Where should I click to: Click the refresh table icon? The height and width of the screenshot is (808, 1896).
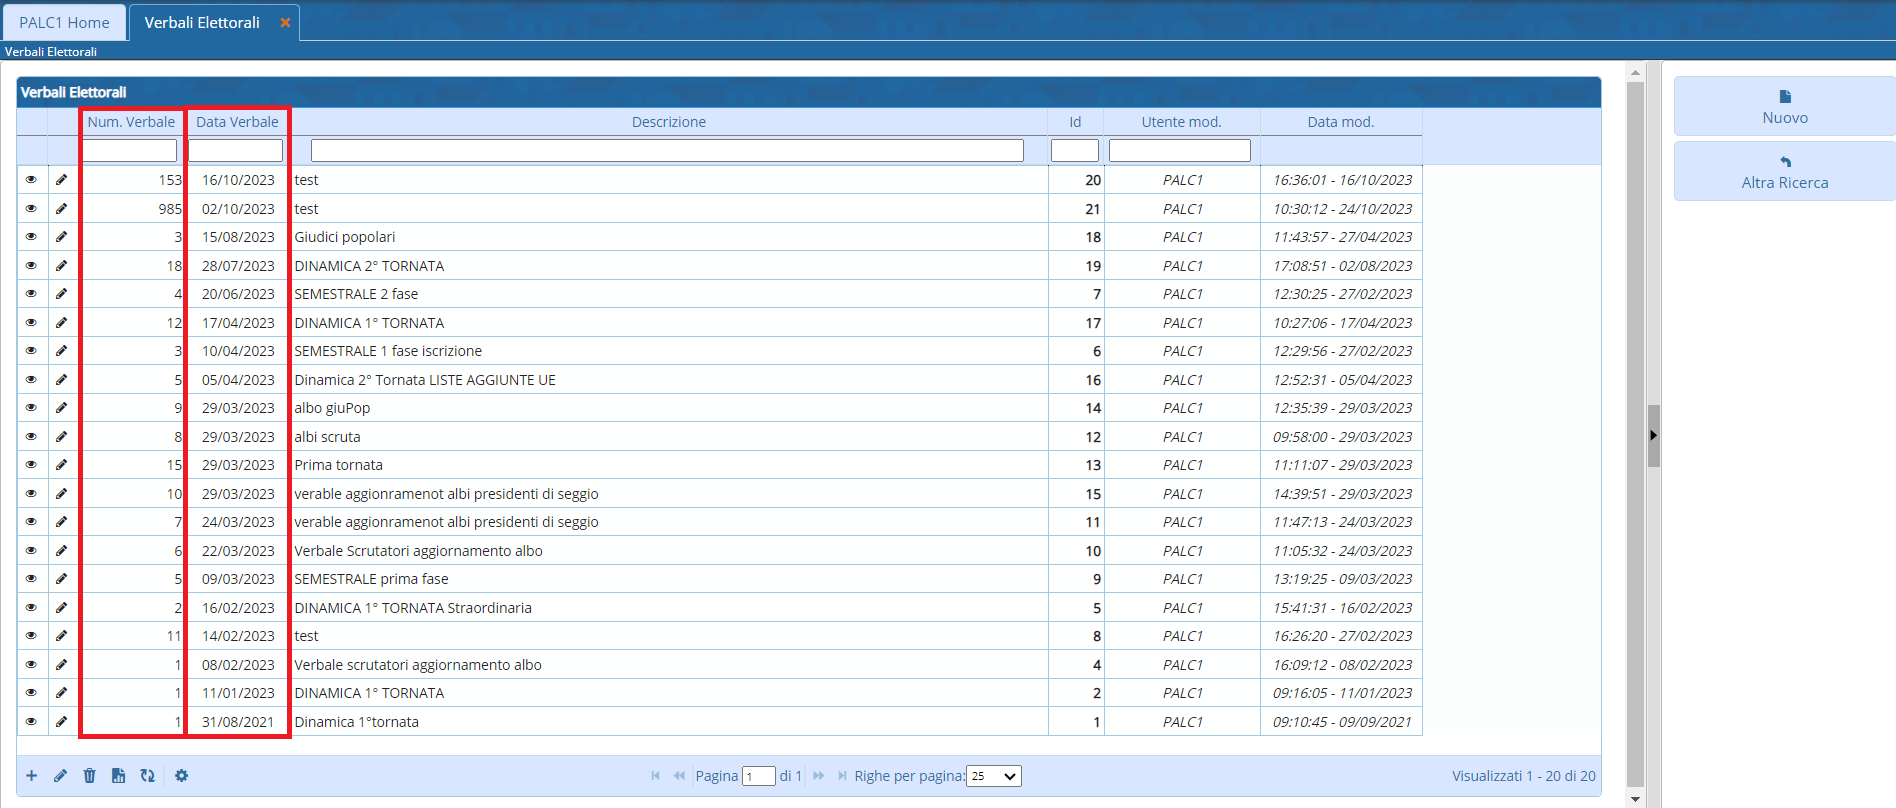148,776
